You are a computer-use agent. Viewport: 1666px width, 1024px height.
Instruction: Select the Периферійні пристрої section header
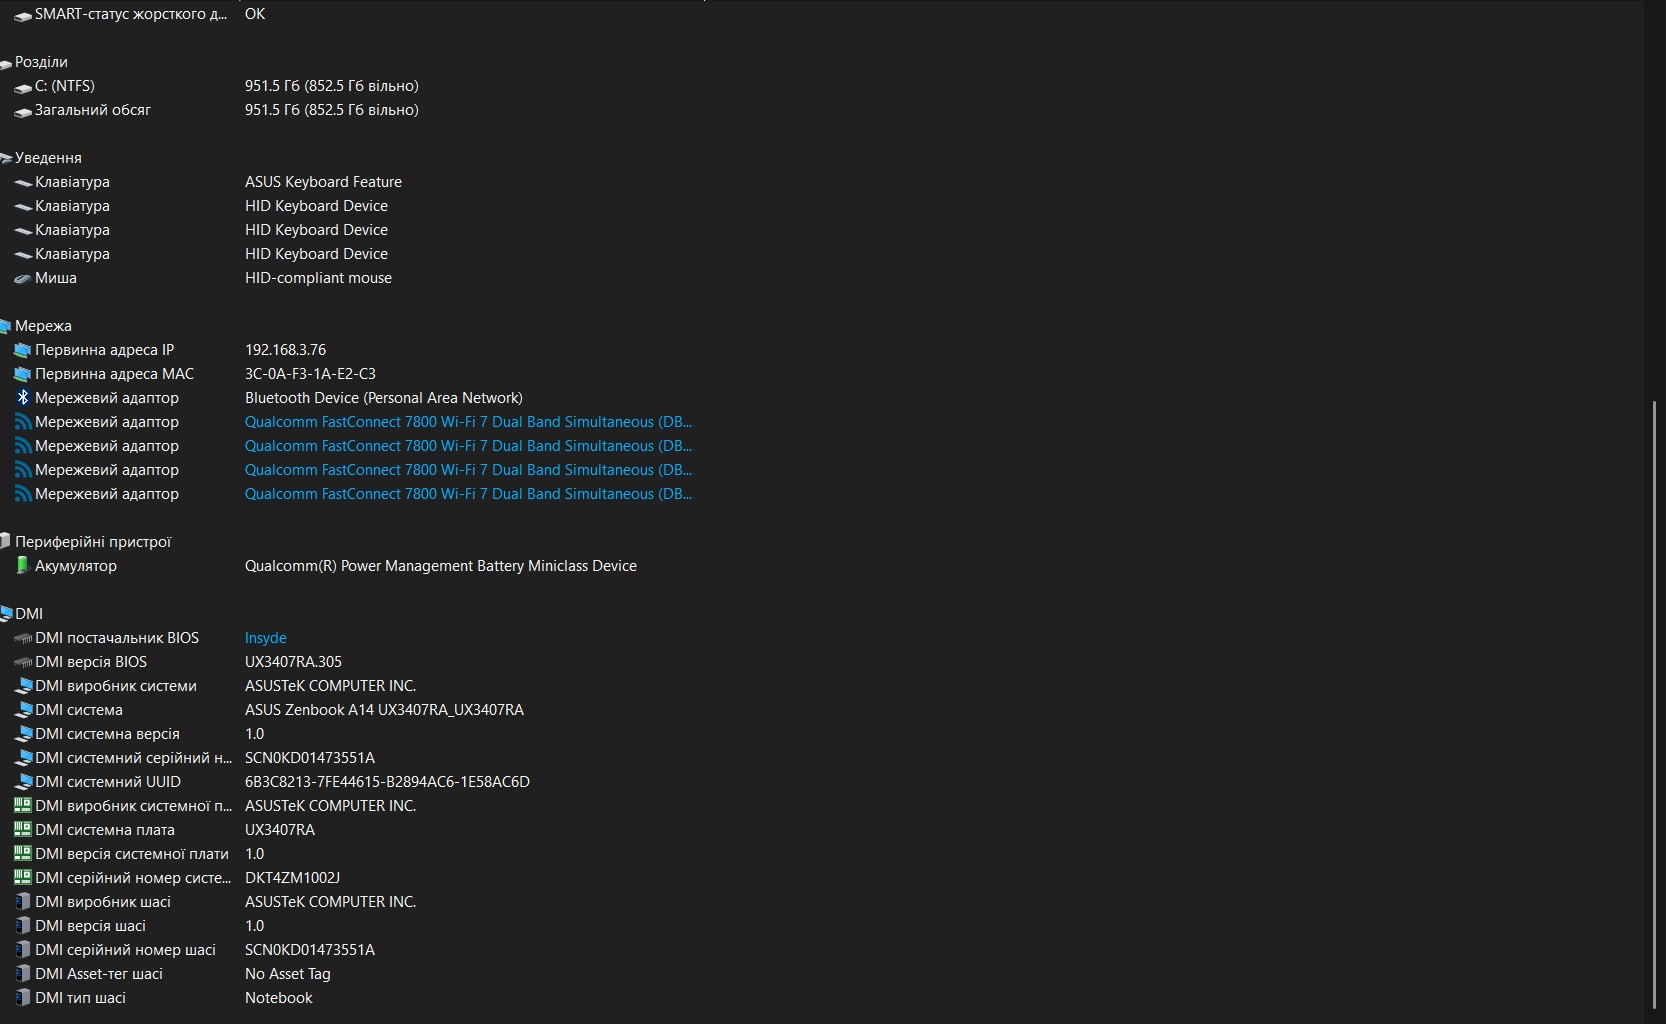[93, 542]
